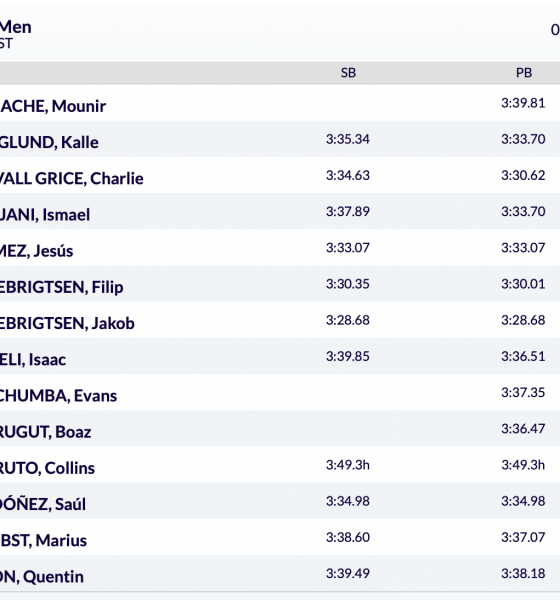Screen dimensions: 560x600
Task: Click Collins' season best 3:49.3h
Action: click(348, 465)
